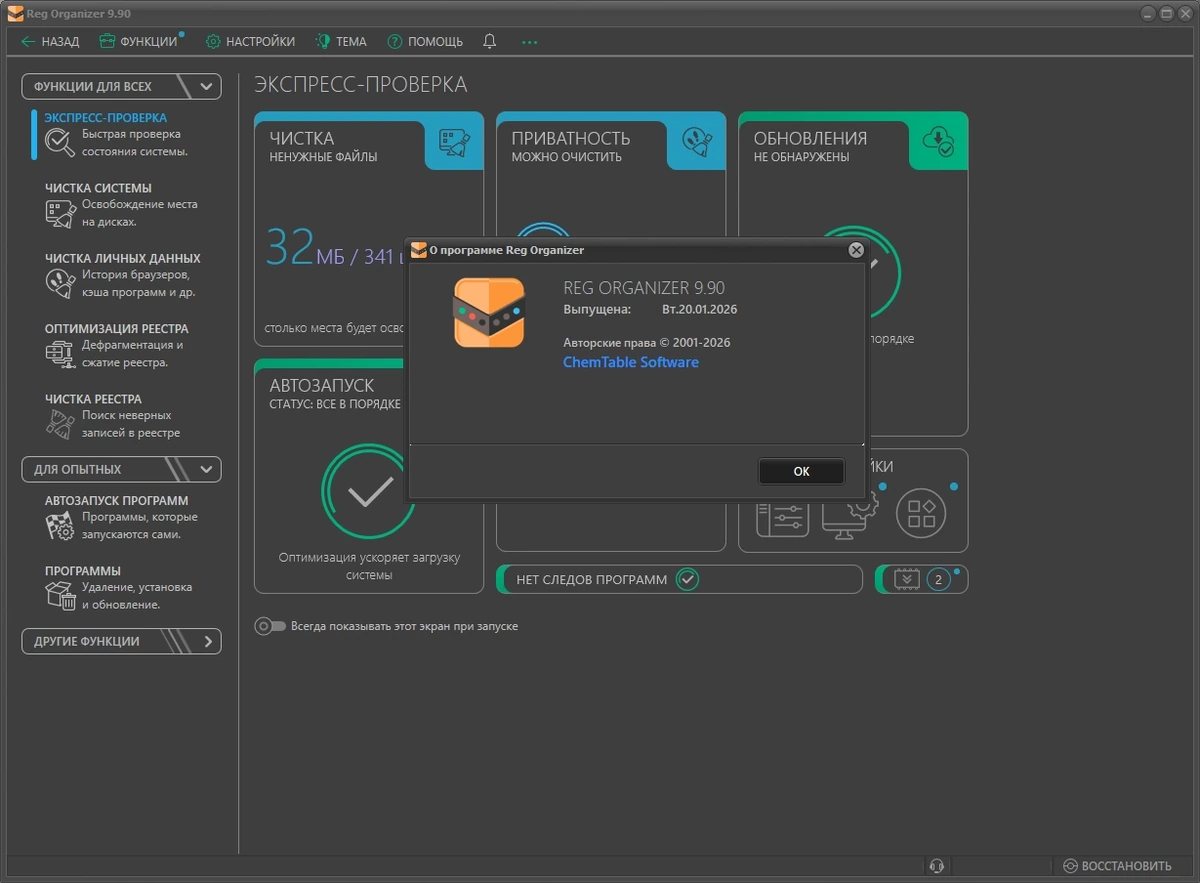Image resolution: width=1200 pixels, height=883 pixels.
Task: Click the Reg Organizer title bar icon
Action: 15,14
